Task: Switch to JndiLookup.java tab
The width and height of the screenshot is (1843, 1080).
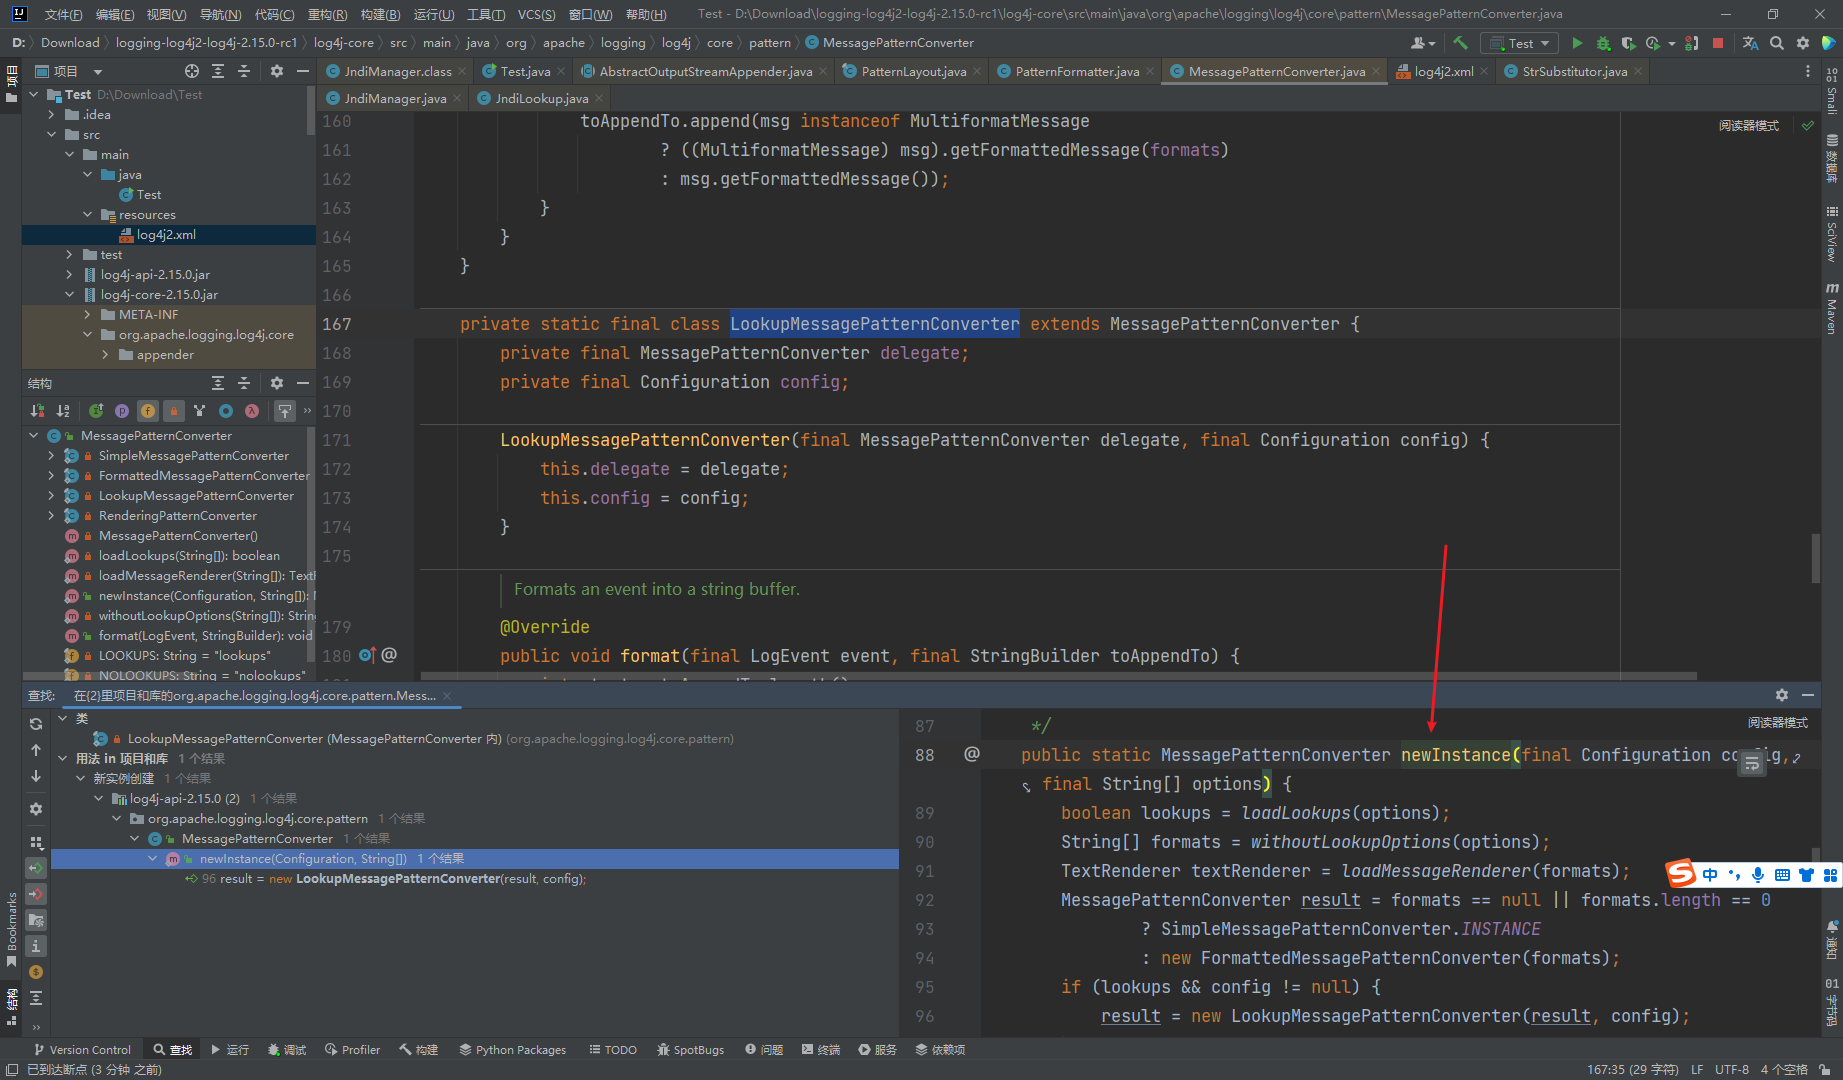Action: [x=541, y=98]
